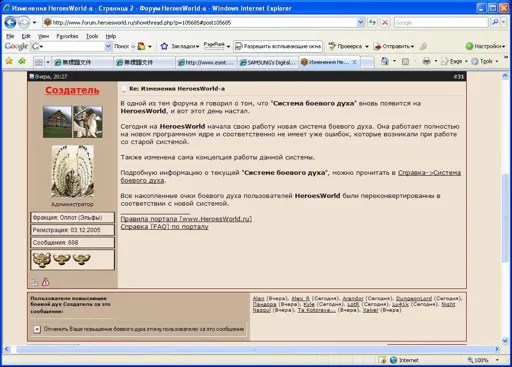Screen dimensions: 512x367
Task: Open the View menu
Action: [43, 36]
